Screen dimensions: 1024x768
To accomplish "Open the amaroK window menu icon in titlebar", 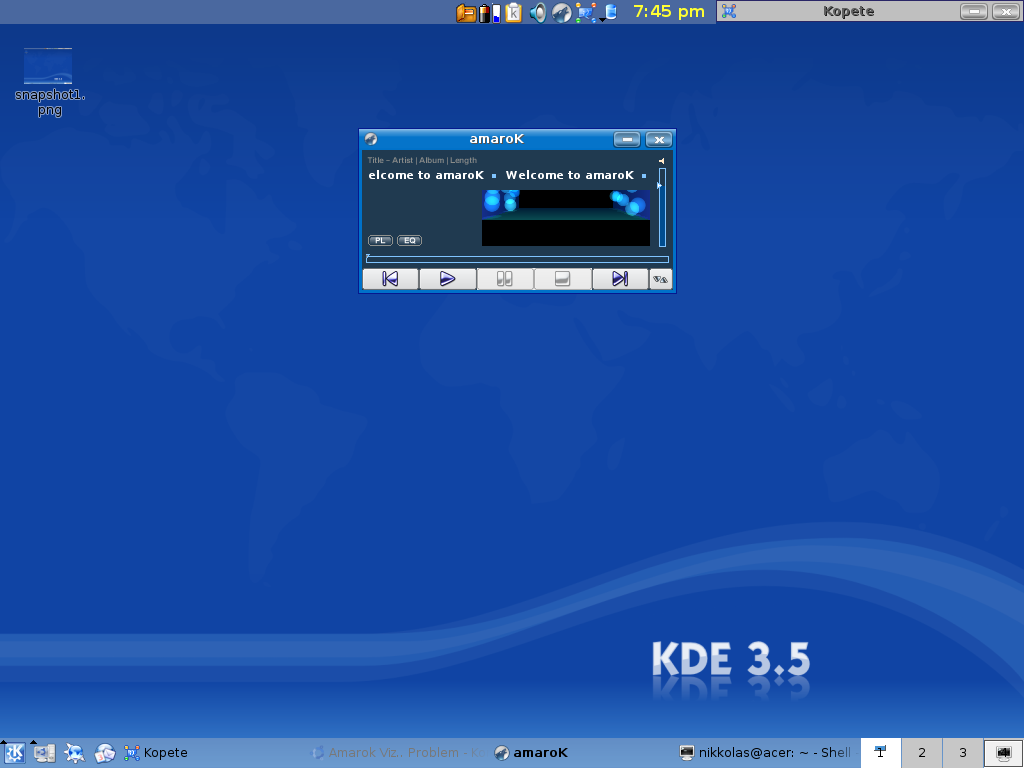I will (x=371, y=139).
